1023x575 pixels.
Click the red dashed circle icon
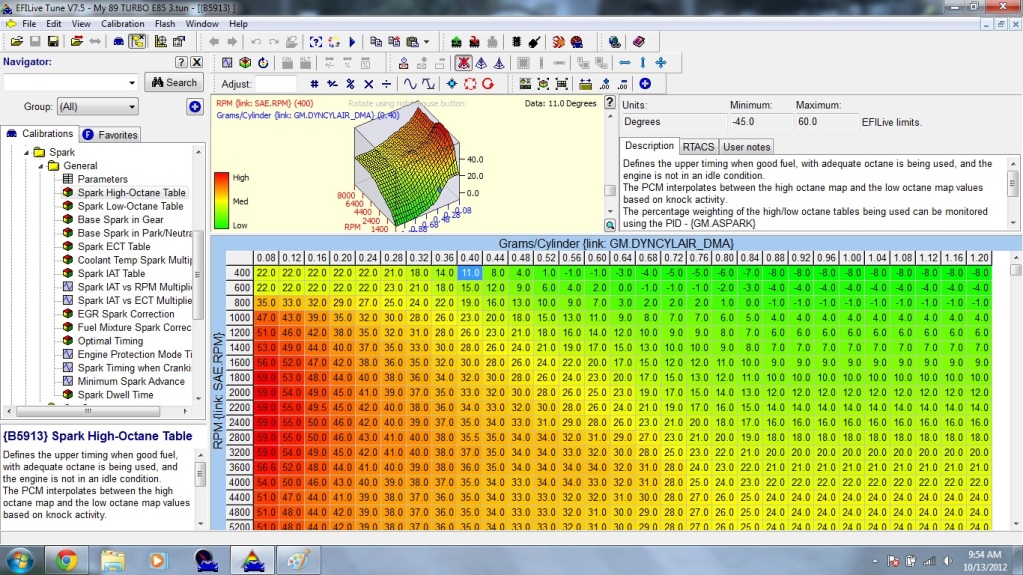pyautogui.click(x=470, y=84)
